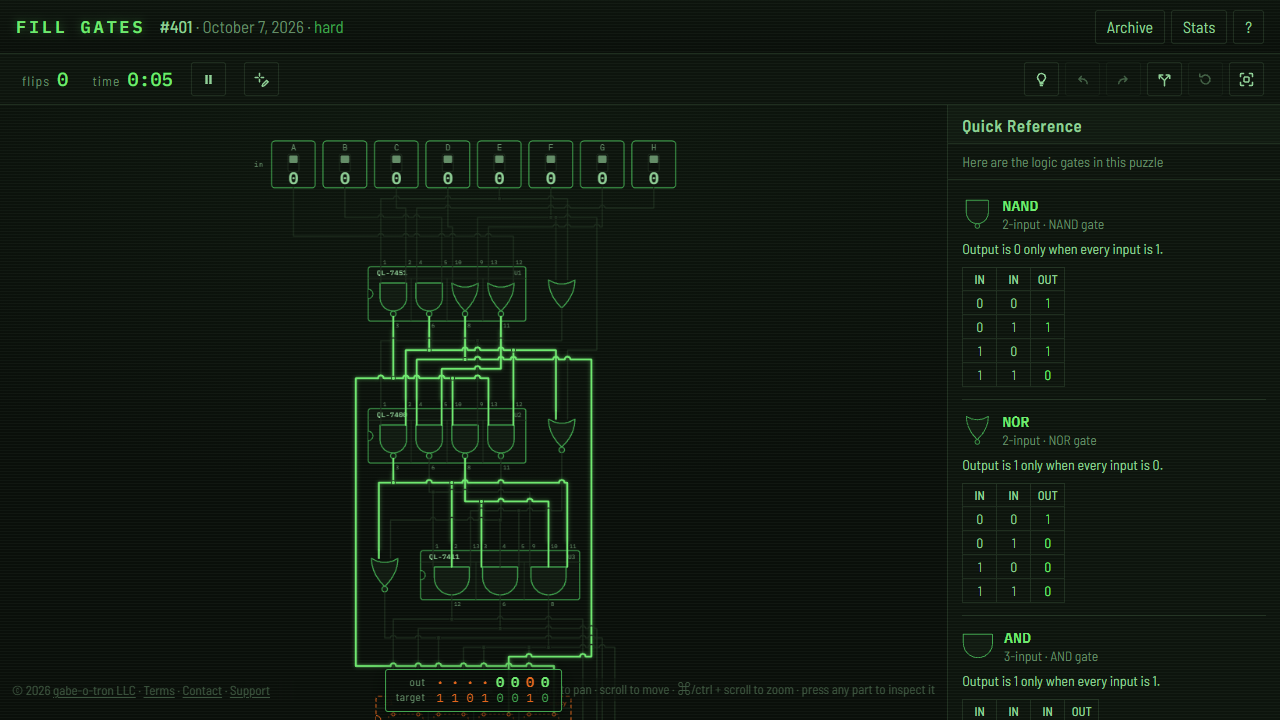Viewport: 1280px width, 720px height.
Task: Click the fit-to-screen focus icon
Action: pos(1246,80)
